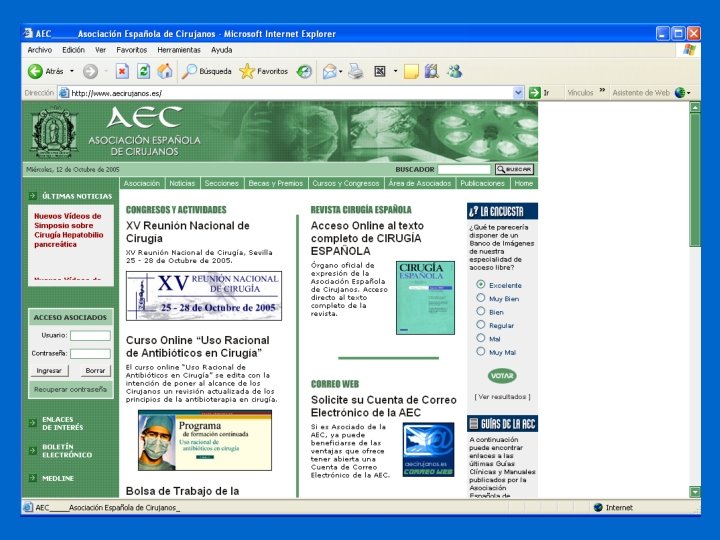Select the Muy Mal survey option

(x=481, y=352)
